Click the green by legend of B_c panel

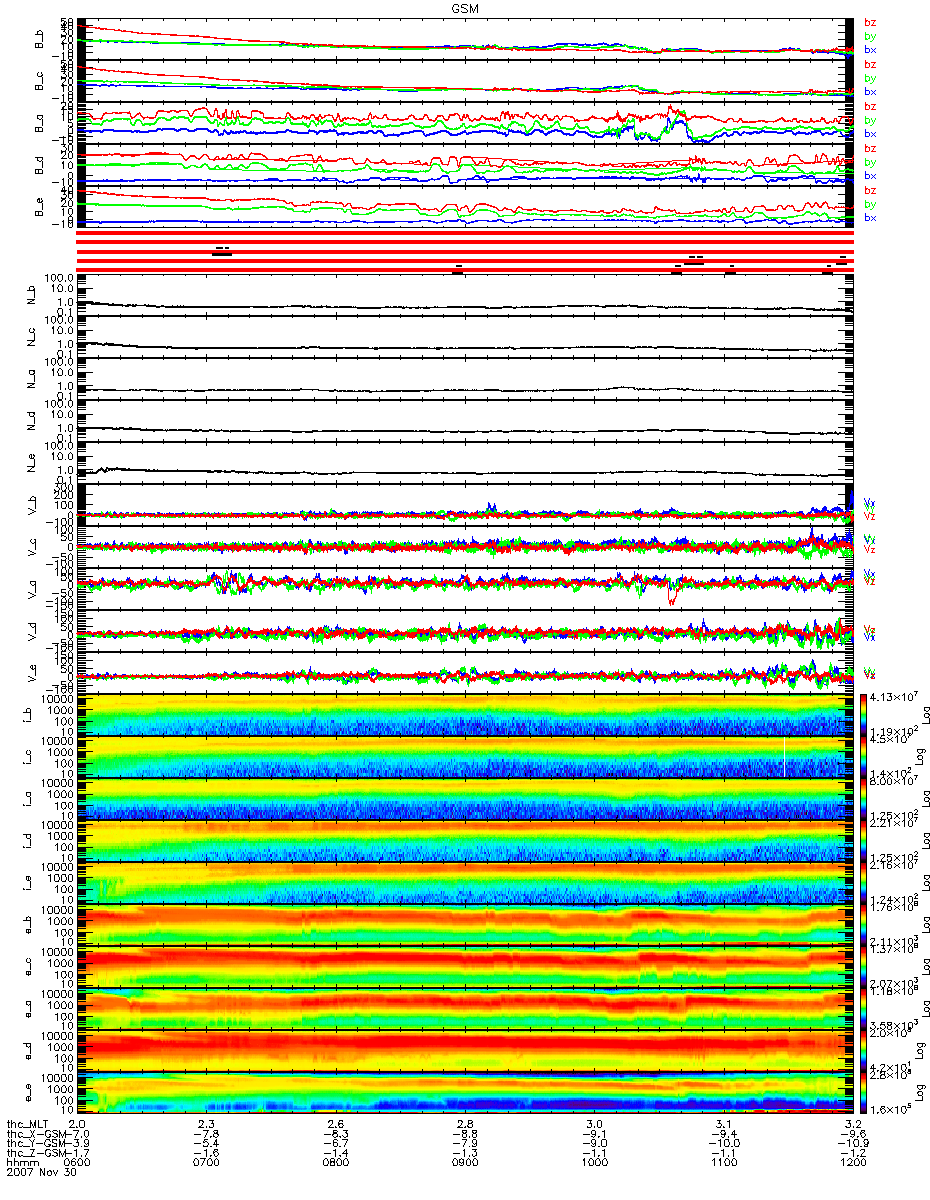pyautogui.click(x=870, y=78)
